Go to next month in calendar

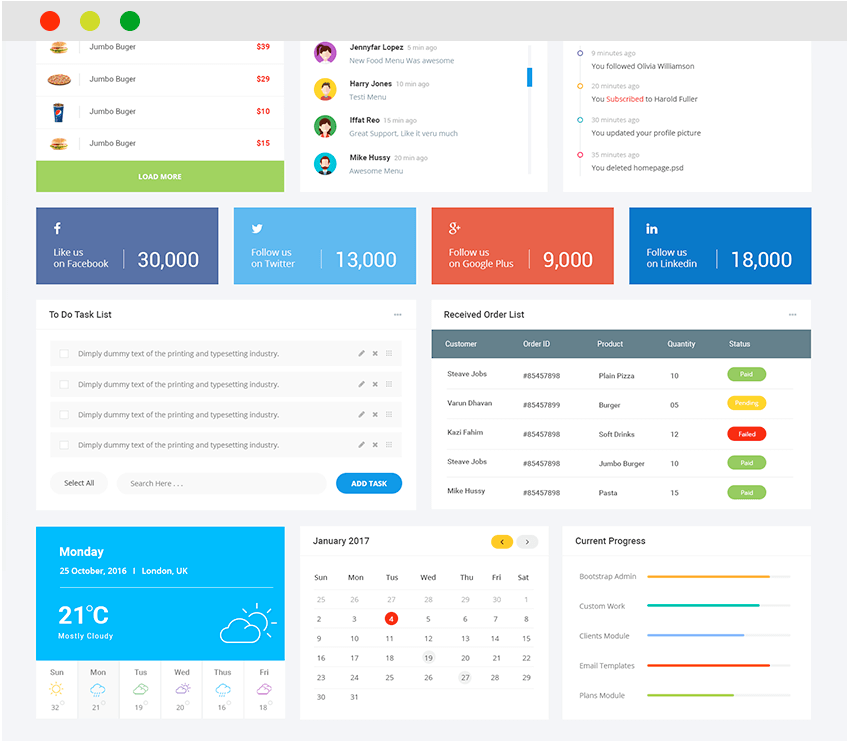[x=527, y=542]
